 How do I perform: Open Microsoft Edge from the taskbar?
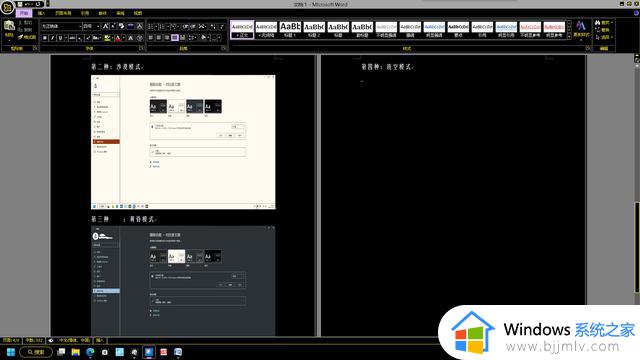pos(90,352)
